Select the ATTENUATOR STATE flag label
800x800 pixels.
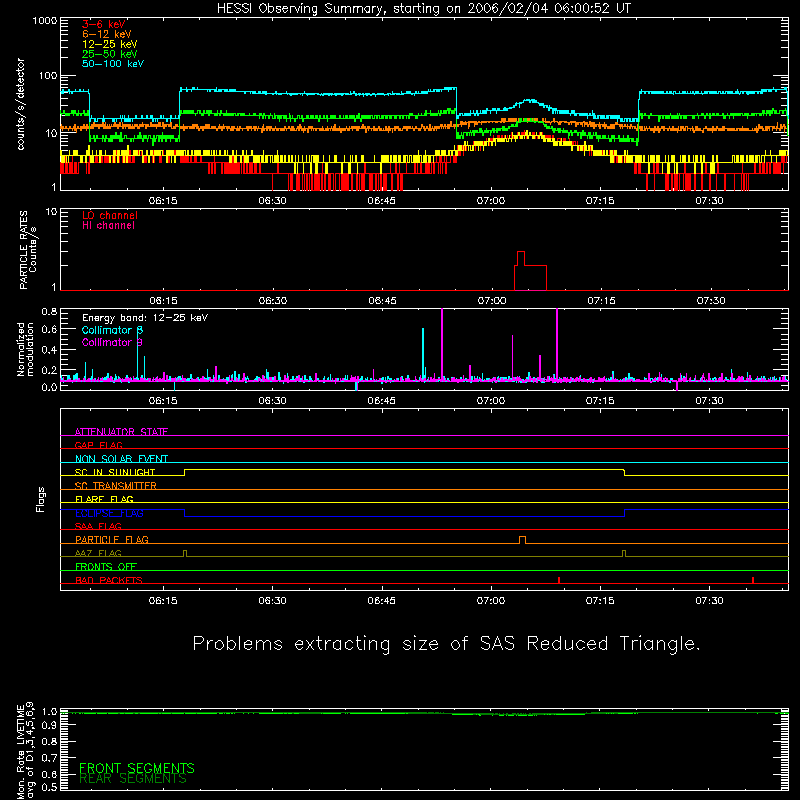coord(121,432)
